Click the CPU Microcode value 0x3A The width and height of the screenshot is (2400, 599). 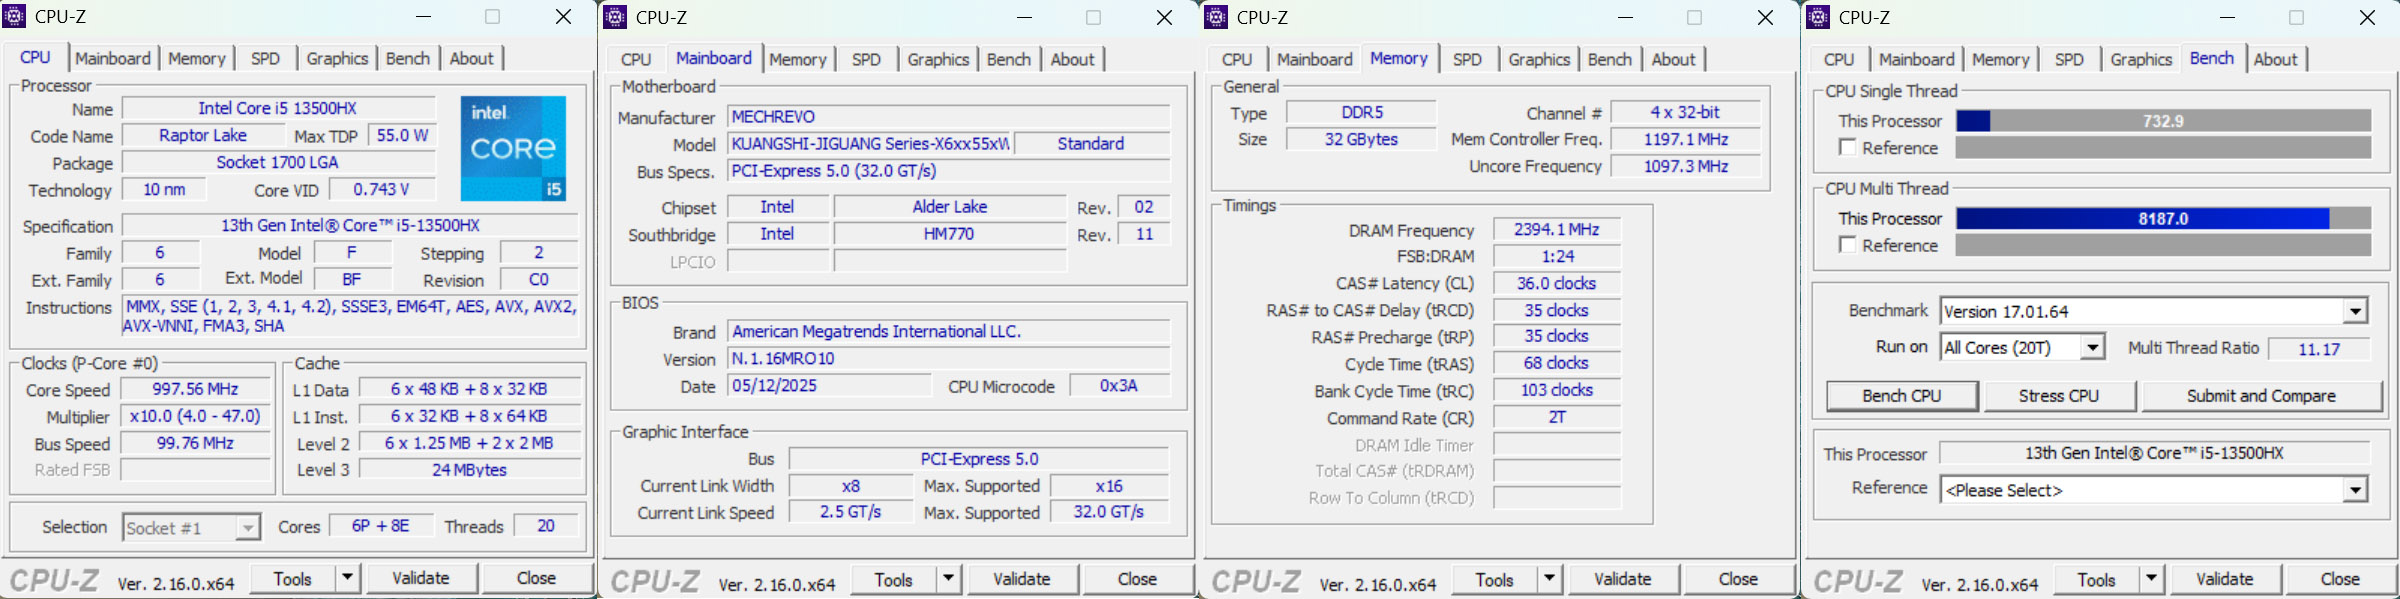tap(1119, 386)
